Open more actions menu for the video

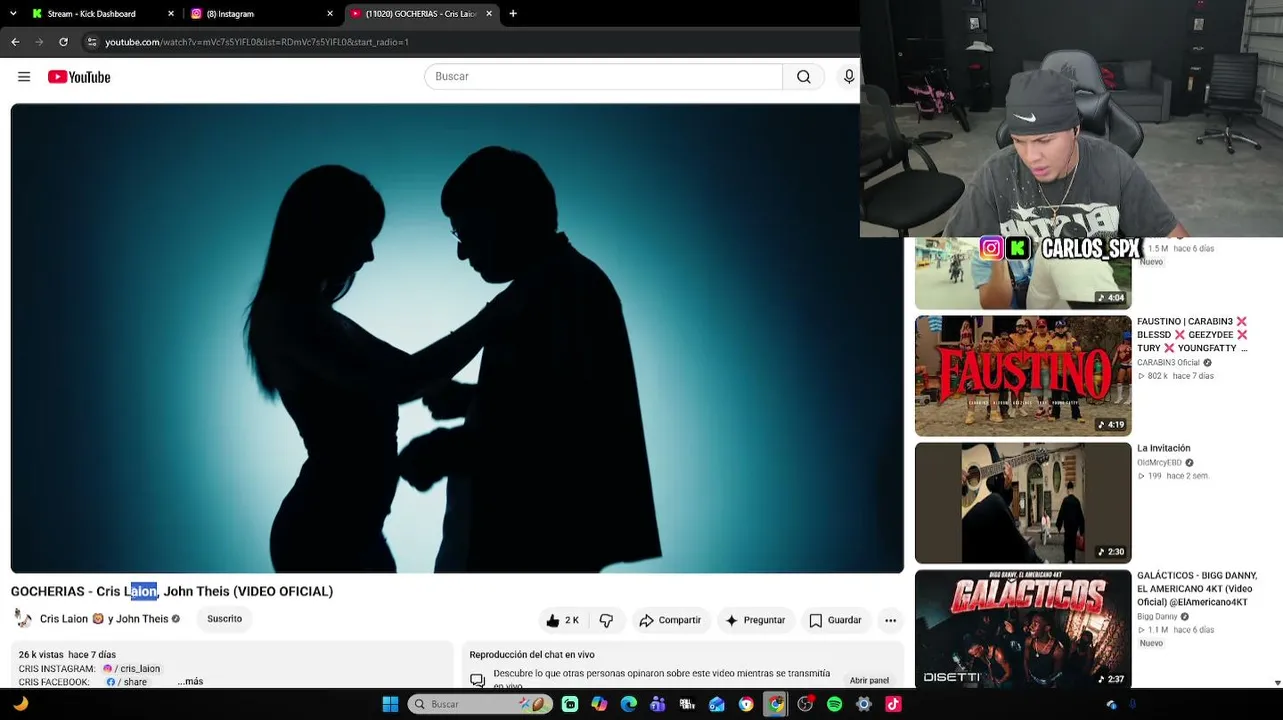click(x=890, y=620)
